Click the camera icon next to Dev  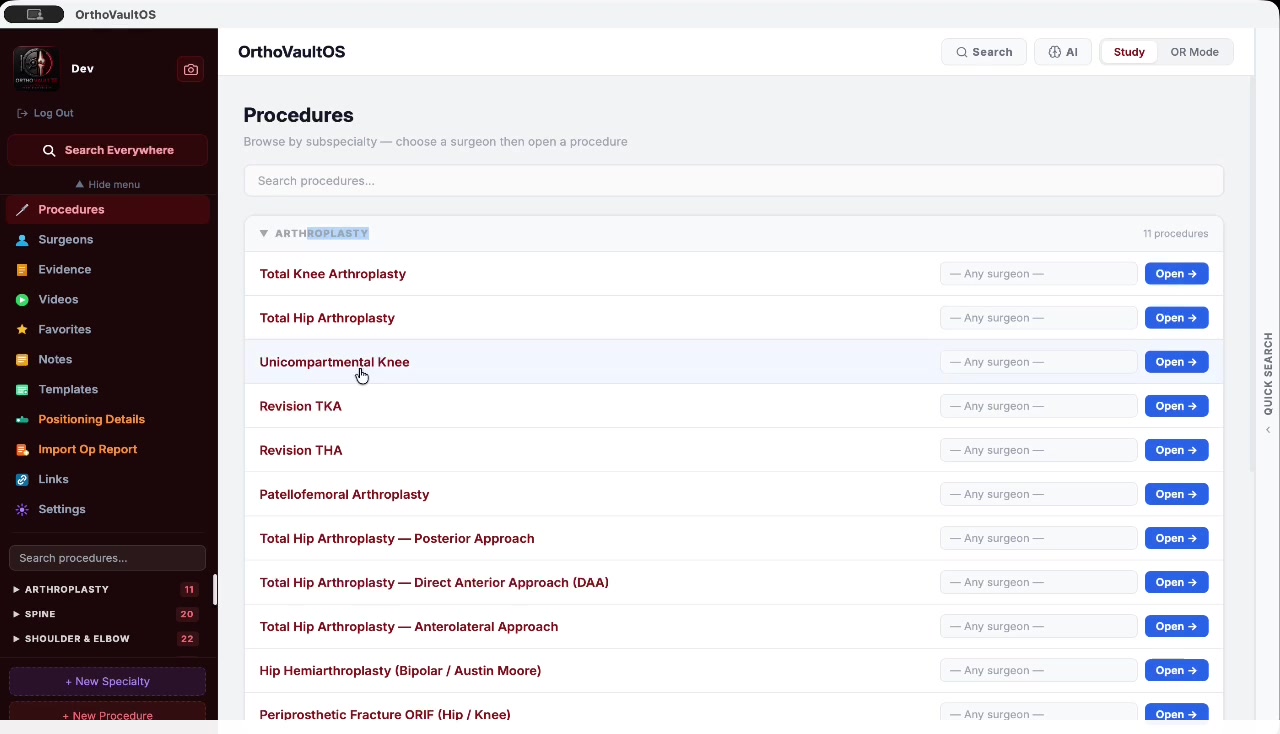(190, 69)
